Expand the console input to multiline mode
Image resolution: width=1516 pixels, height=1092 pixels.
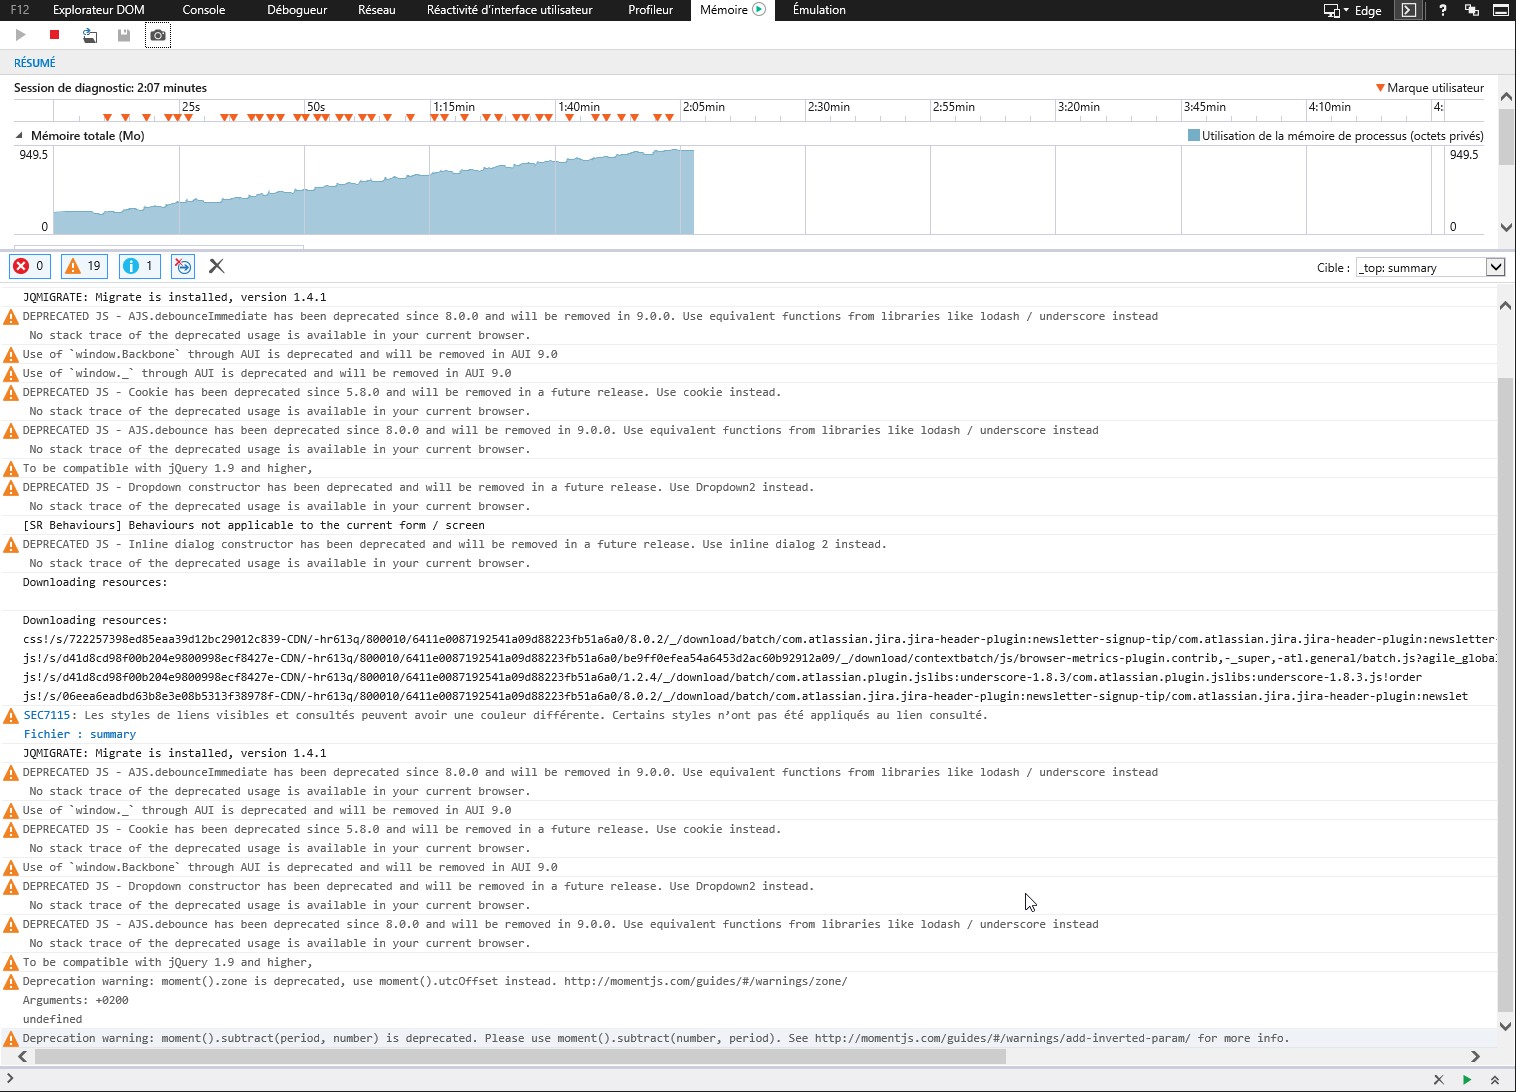tap(1495, 1080)
